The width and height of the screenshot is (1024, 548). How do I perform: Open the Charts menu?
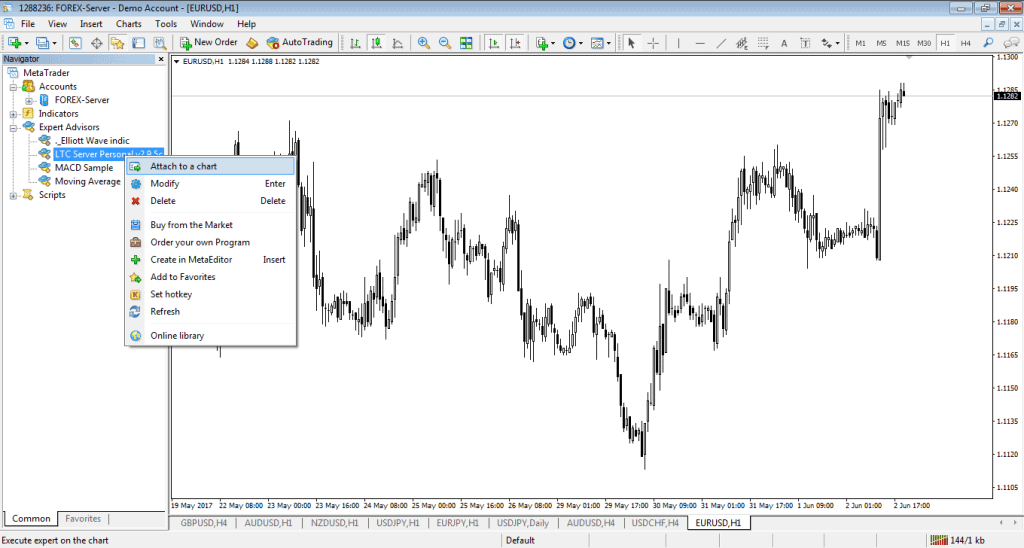pyautogui.click(x=129, y=24)
